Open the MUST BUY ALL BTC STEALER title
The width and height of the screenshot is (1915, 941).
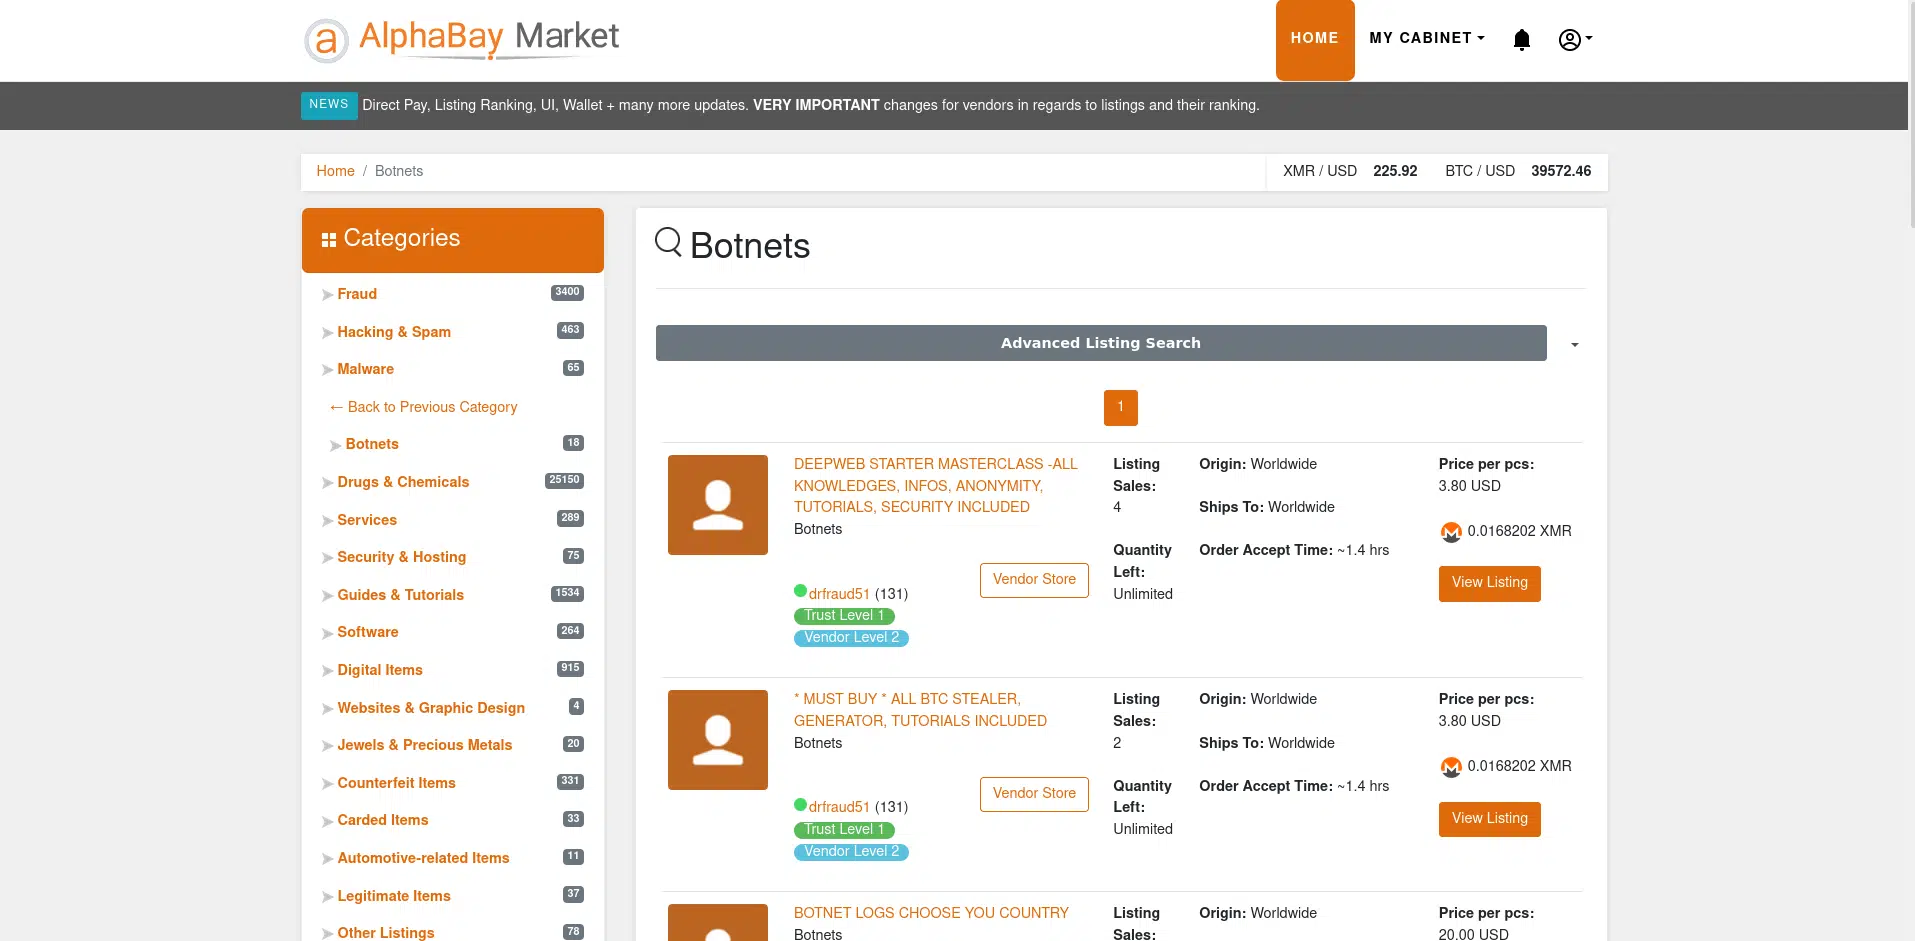click(920, 710)
